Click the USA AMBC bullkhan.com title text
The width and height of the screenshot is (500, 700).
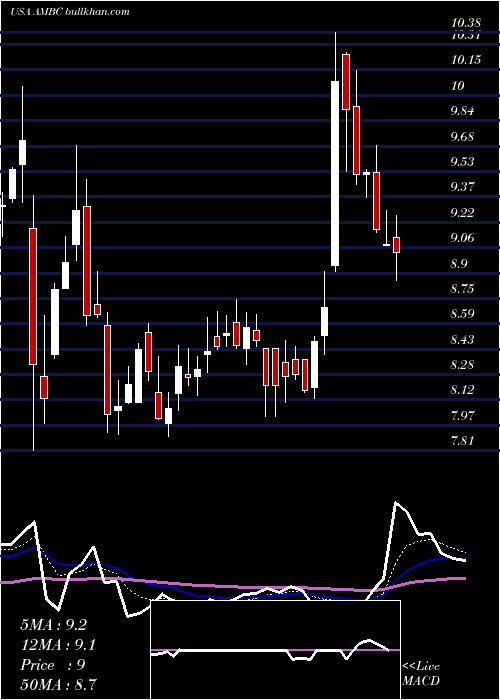(x=70, y=12)
